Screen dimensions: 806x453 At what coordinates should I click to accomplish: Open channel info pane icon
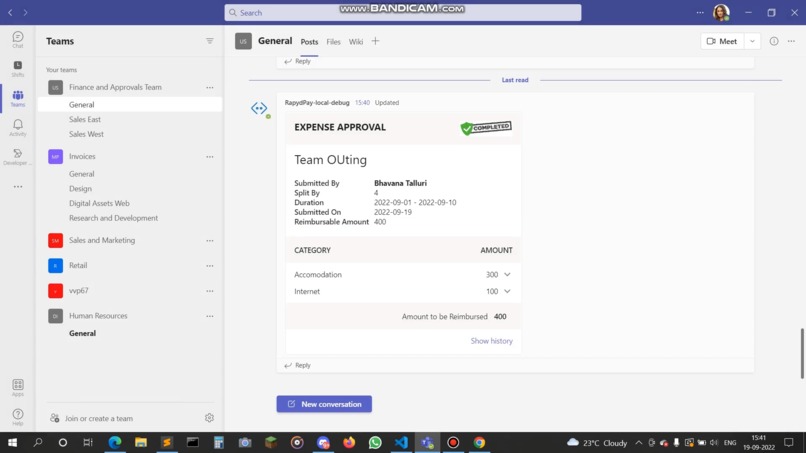(774, 41)
